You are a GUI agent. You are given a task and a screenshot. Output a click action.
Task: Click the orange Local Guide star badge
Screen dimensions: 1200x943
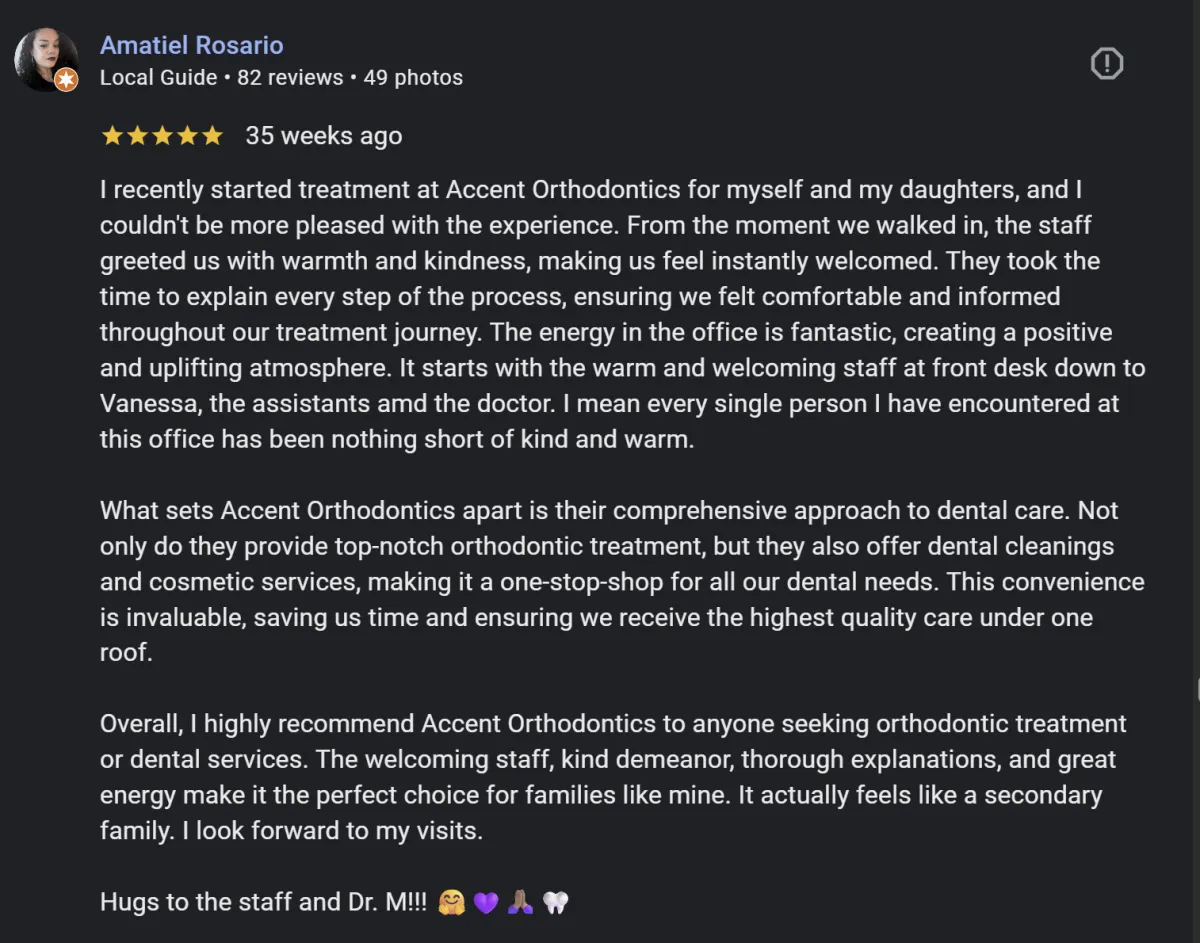tap(66, 80)
